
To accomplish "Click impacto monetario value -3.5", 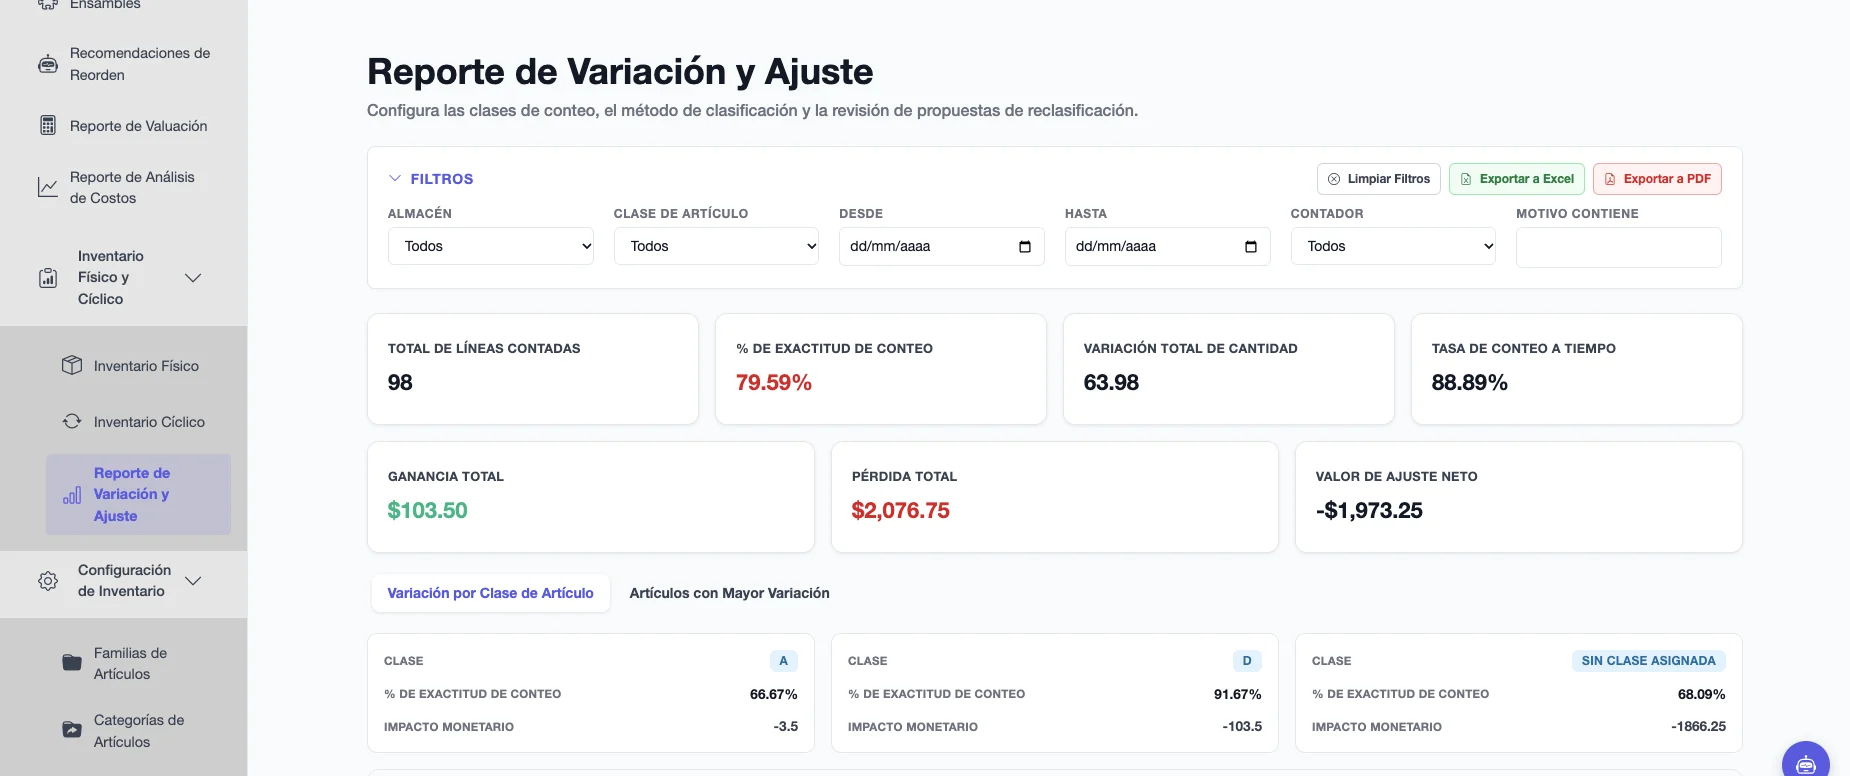I will pyautogui.click(x=786, y=727).
